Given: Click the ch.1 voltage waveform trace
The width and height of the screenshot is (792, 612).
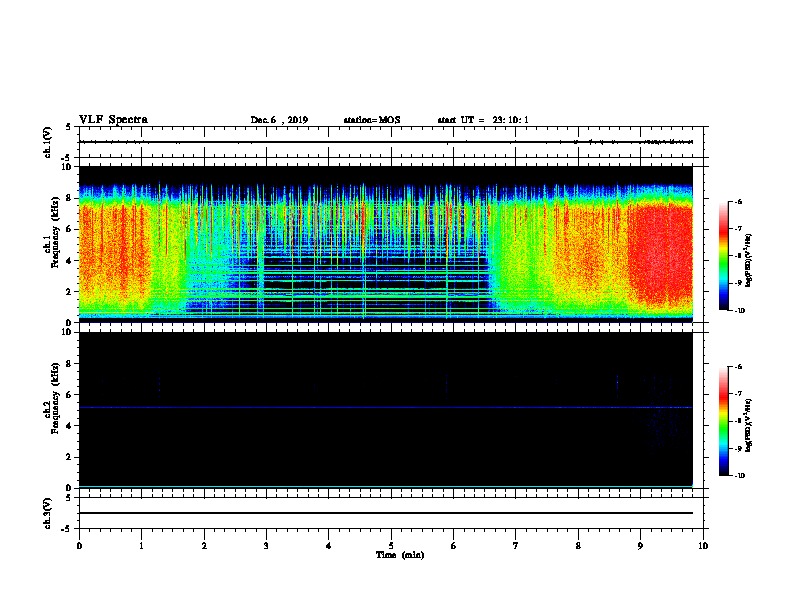Looking at the screenshot, I should click(x=385, y=142).
